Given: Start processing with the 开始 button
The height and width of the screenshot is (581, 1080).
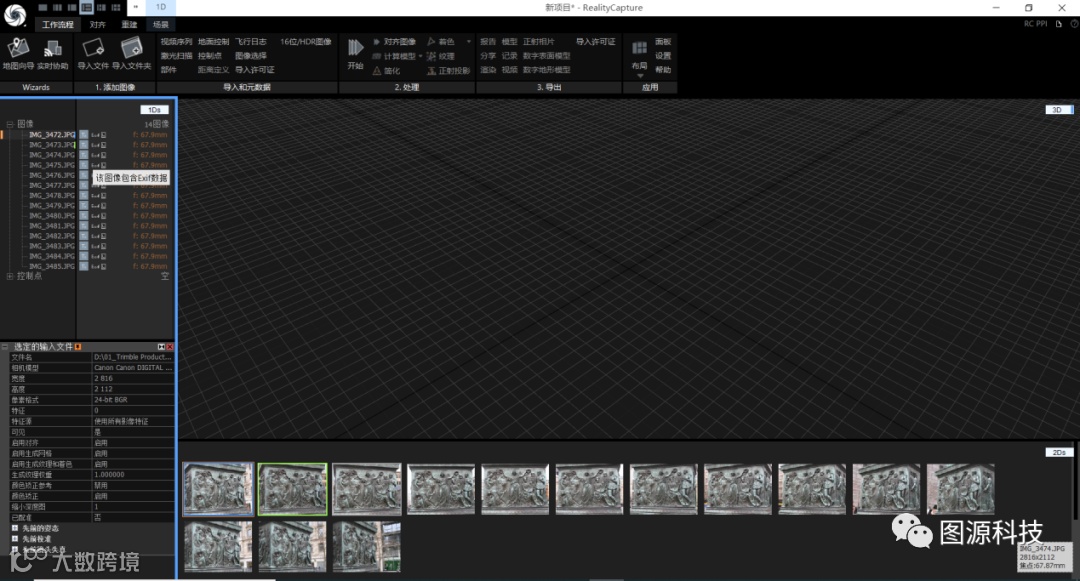Looking at the screenshot, I should [x=355, y=54].
